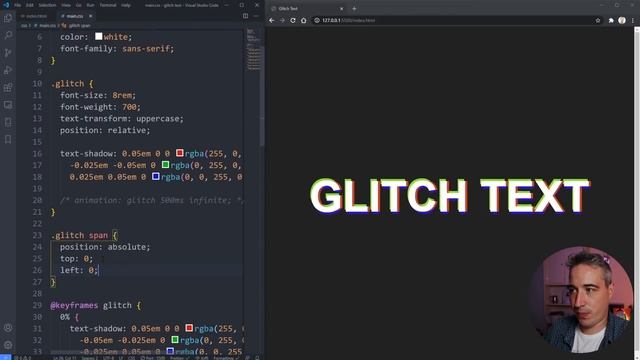Open the green rgba swatch on line 32
The width and height of the screenshot is (640, 360).
click(175, 340)
